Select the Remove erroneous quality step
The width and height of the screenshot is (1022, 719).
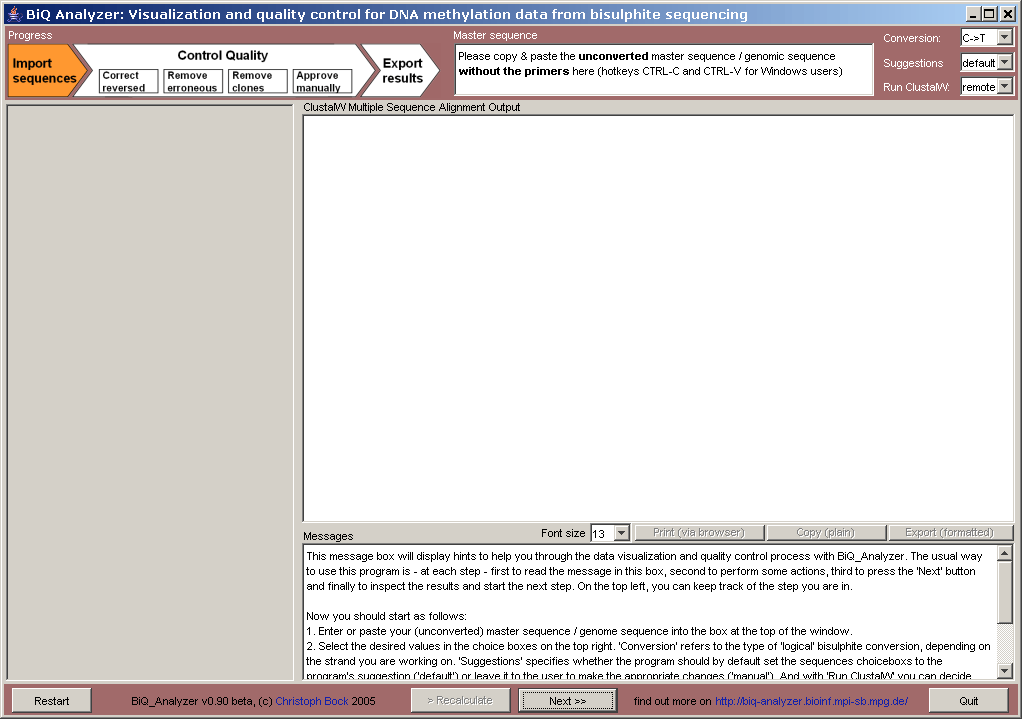pos(193,81)
